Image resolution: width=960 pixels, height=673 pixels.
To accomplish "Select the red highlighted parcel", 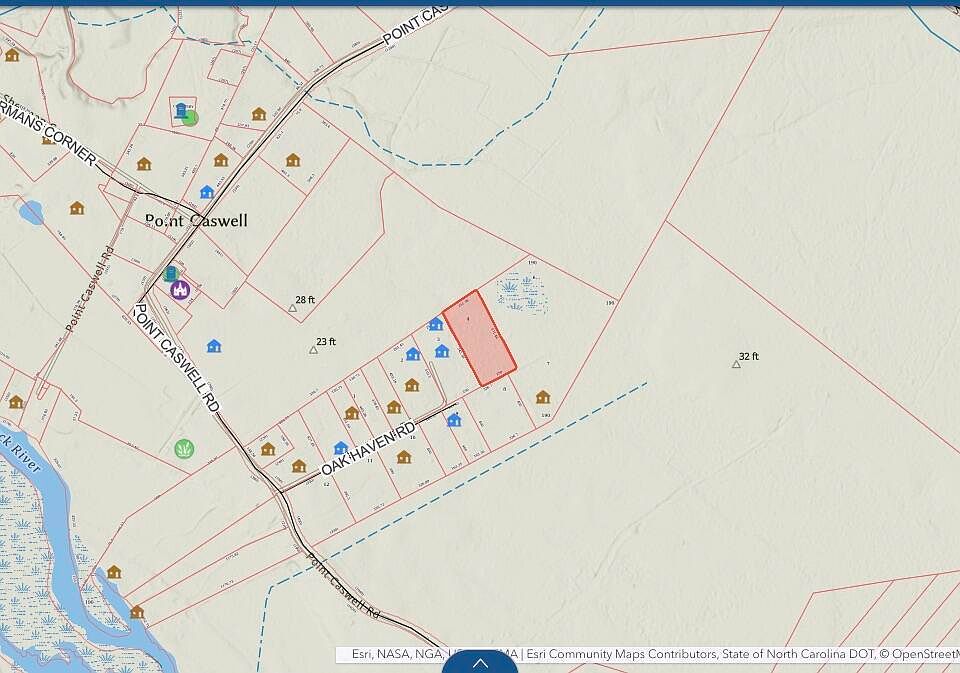I will click(x=480, y=338).
